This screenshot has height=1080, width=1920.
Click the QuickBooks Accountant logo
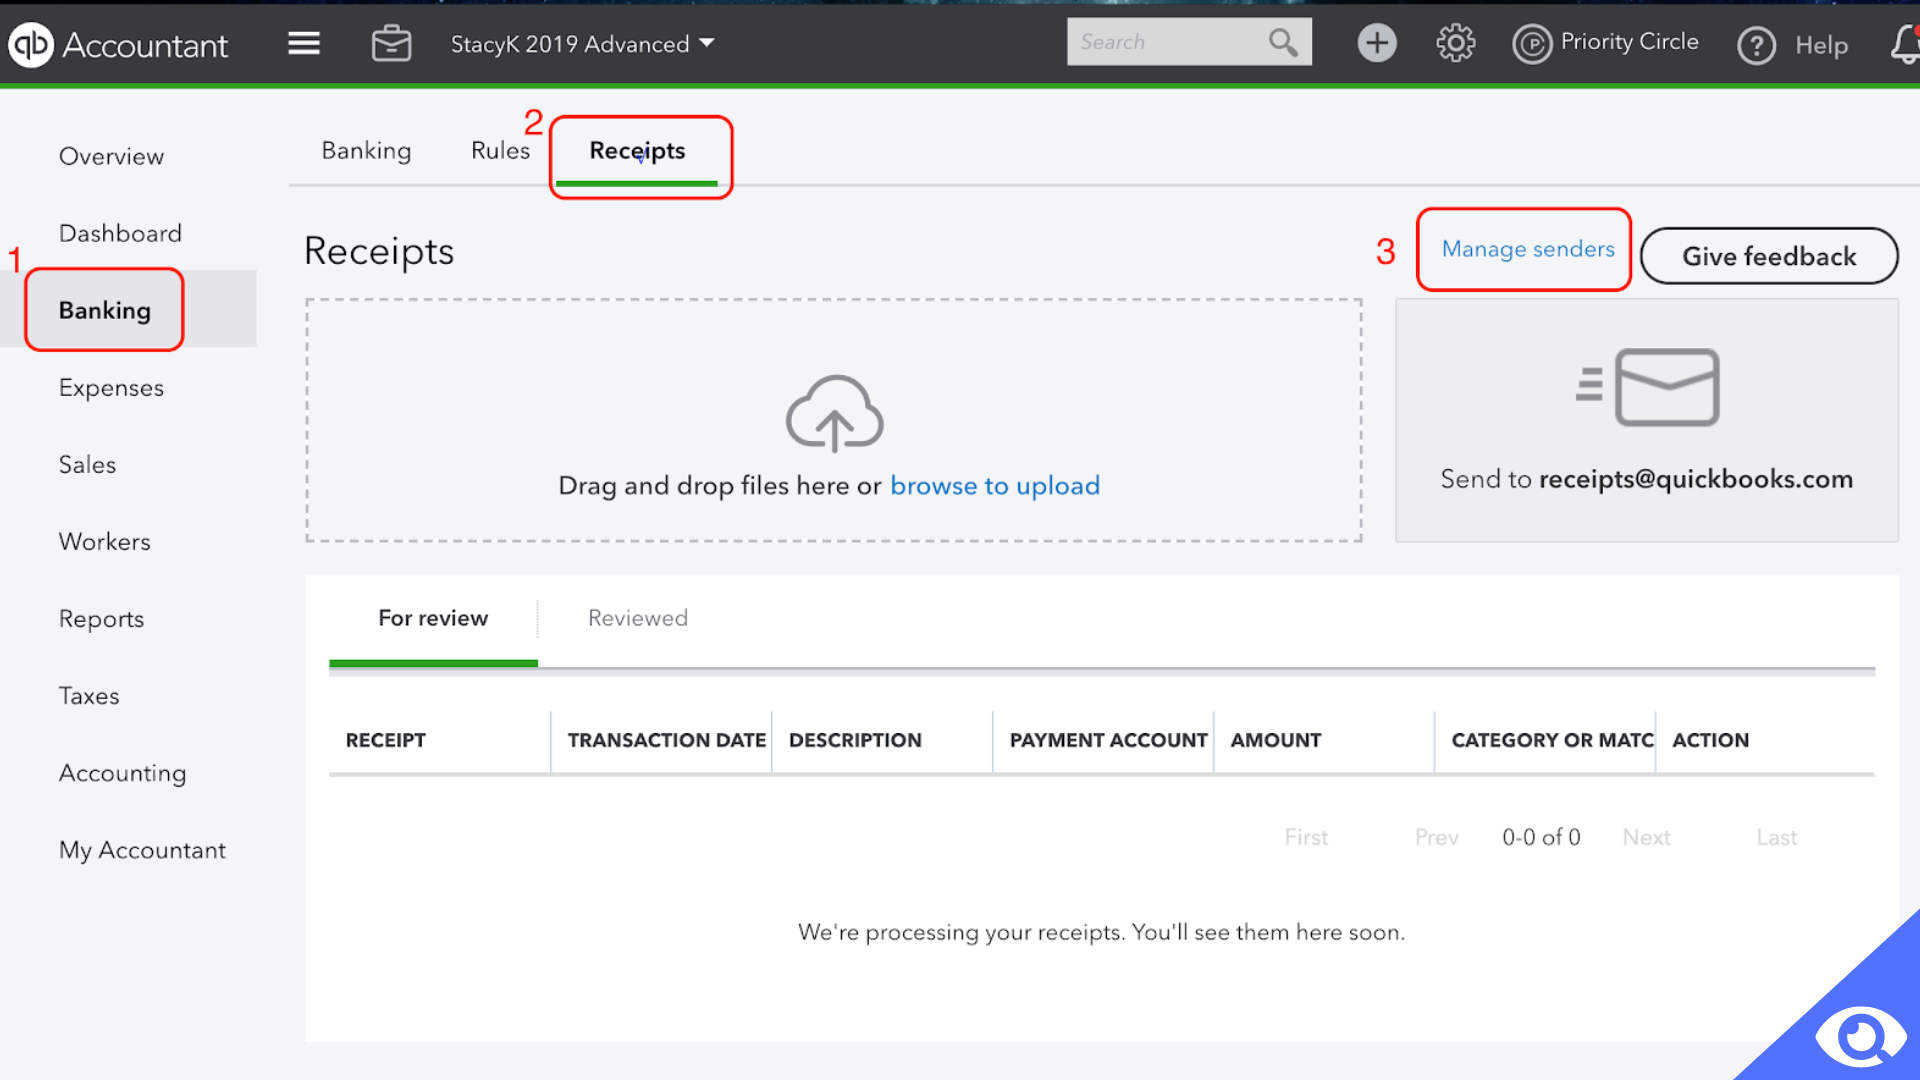point(118,45)
